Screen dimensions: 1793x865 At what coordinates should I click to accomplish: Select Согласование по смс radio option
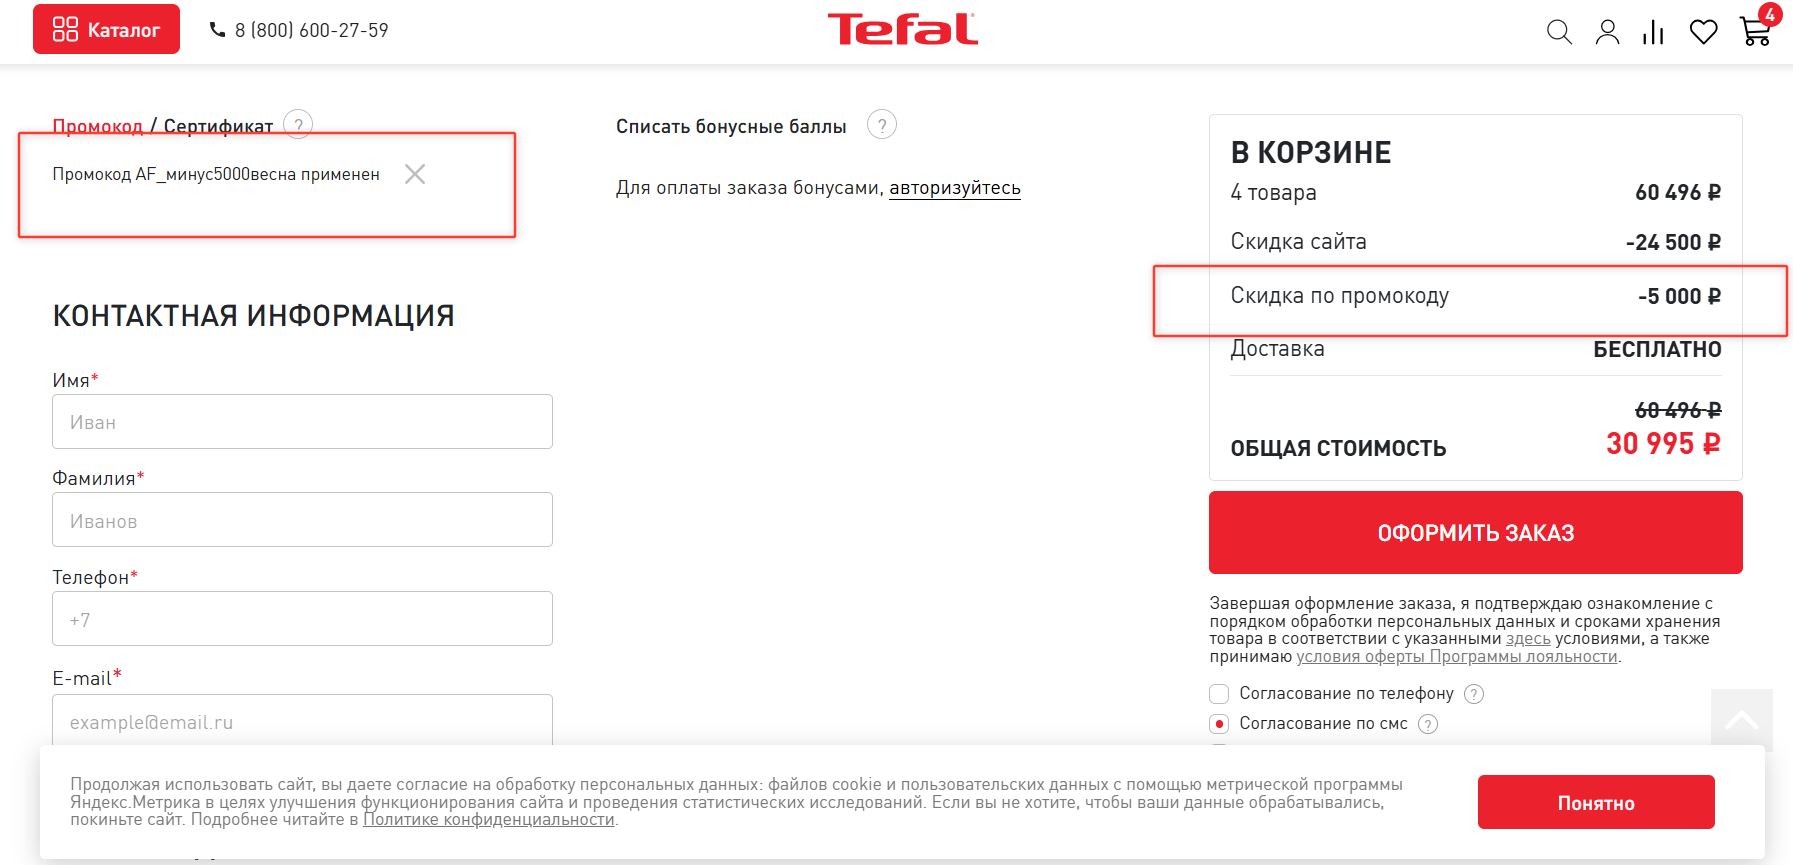(1219, 724)
